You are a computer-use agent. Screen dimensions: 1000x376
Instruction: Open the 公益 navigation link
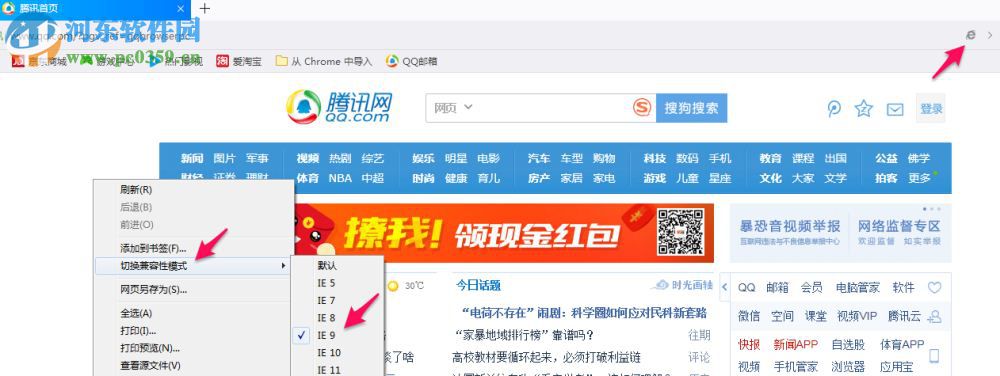coord(886,158)
